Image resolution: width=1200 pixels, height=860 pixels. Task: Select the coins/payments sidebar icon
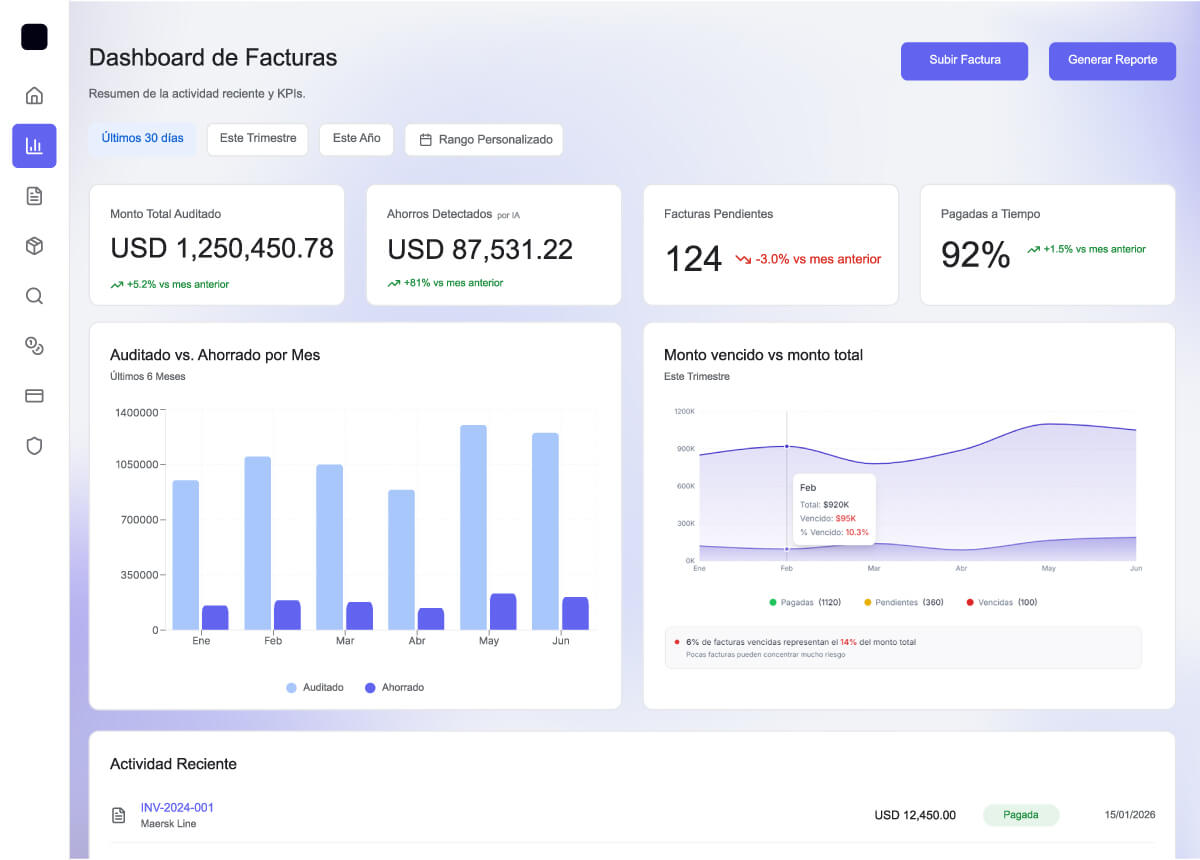point(34,346)
